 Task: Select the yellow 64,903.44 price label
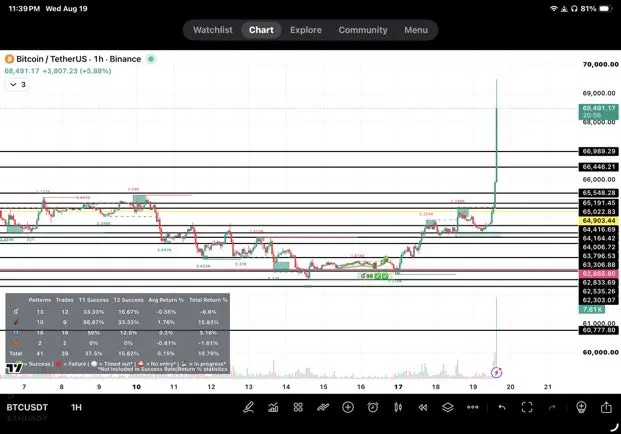(598, 221)
